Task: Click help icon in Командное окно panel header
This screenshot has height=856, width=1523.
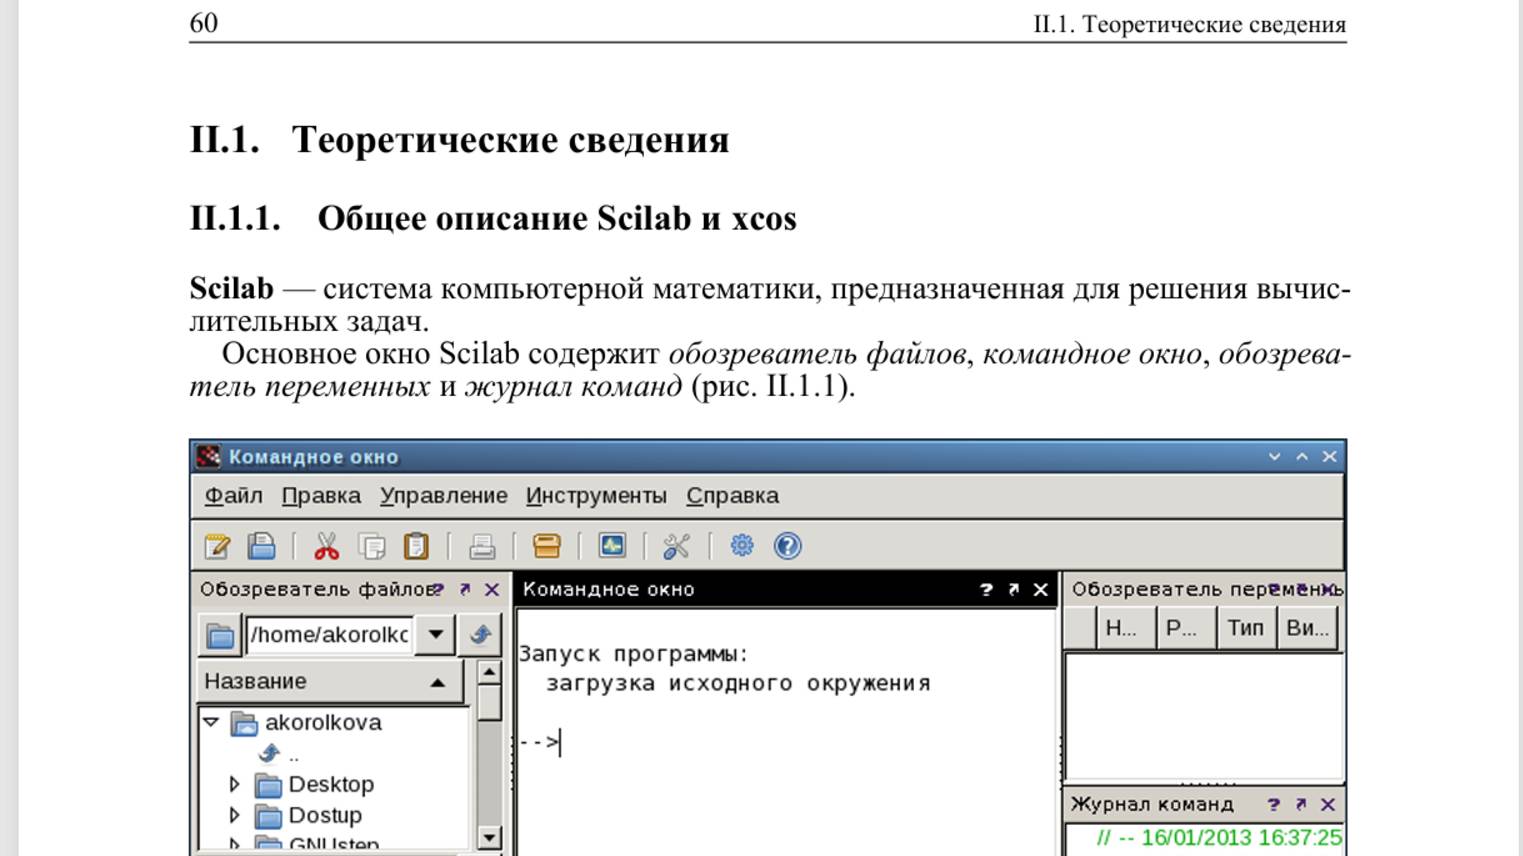Action: [987, 590]
